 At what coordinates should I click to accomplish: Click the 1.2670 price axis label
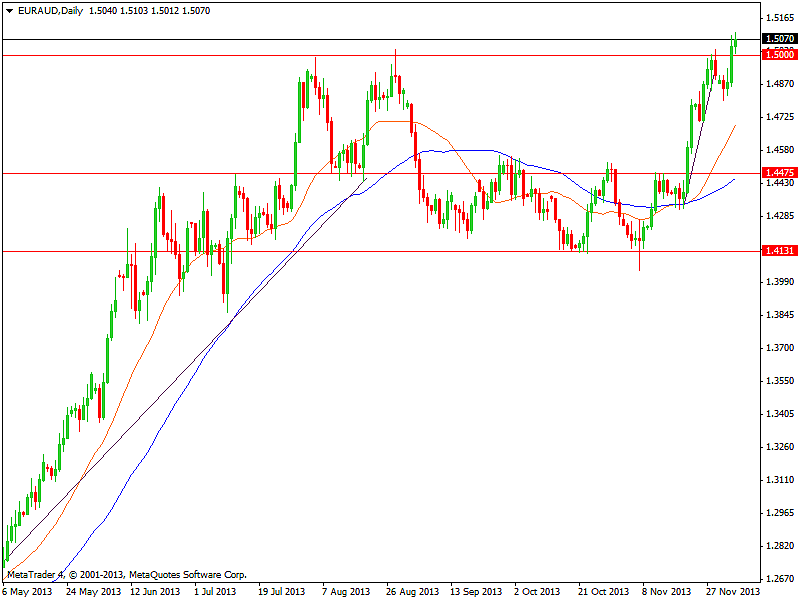click(x=779, y=578)
